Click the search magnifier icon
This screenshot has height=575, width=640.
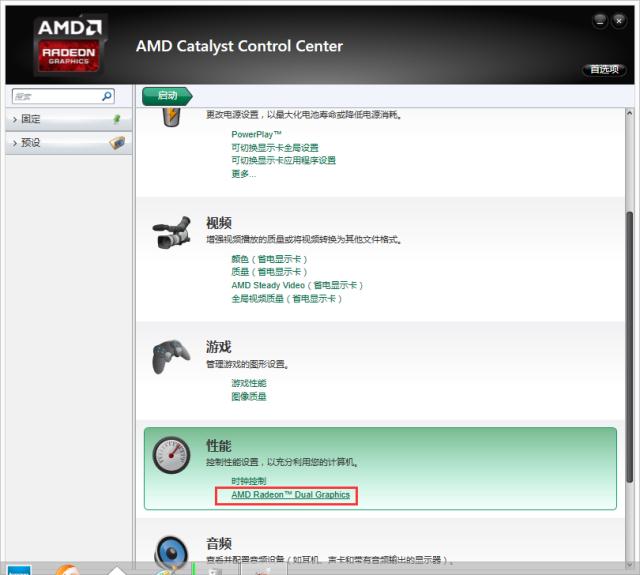107,96
